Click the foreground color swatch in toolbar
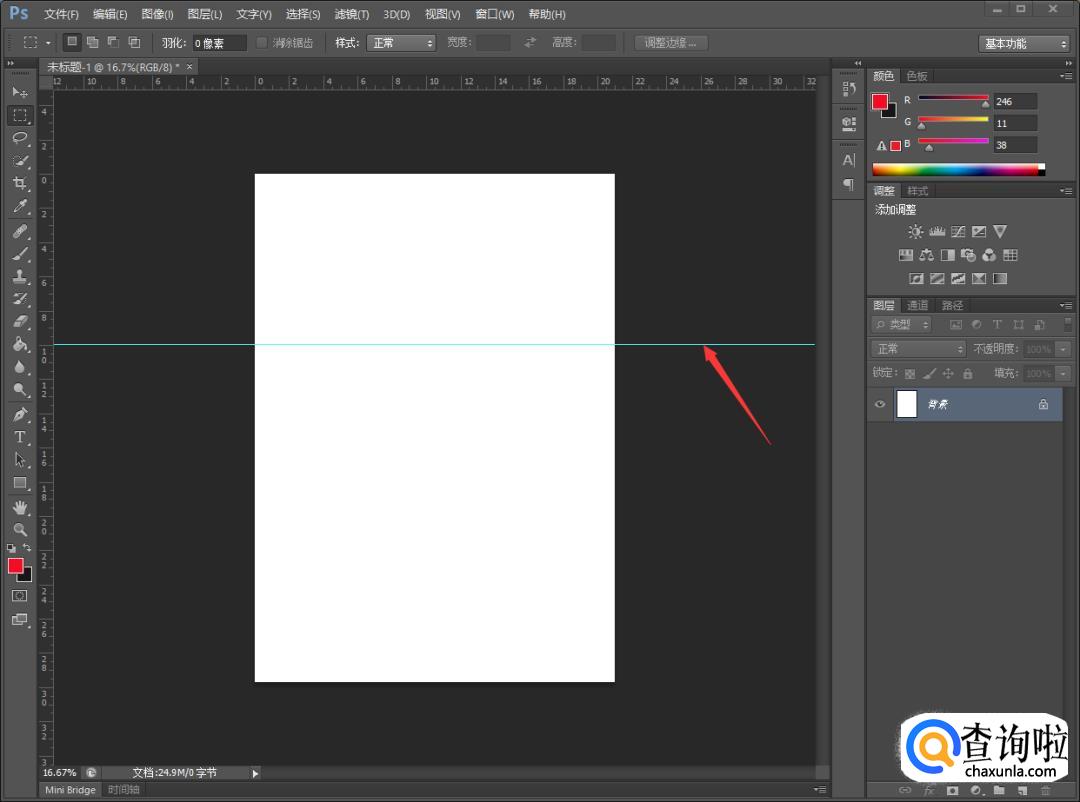 pyautogui.click(x=16, y=566)
